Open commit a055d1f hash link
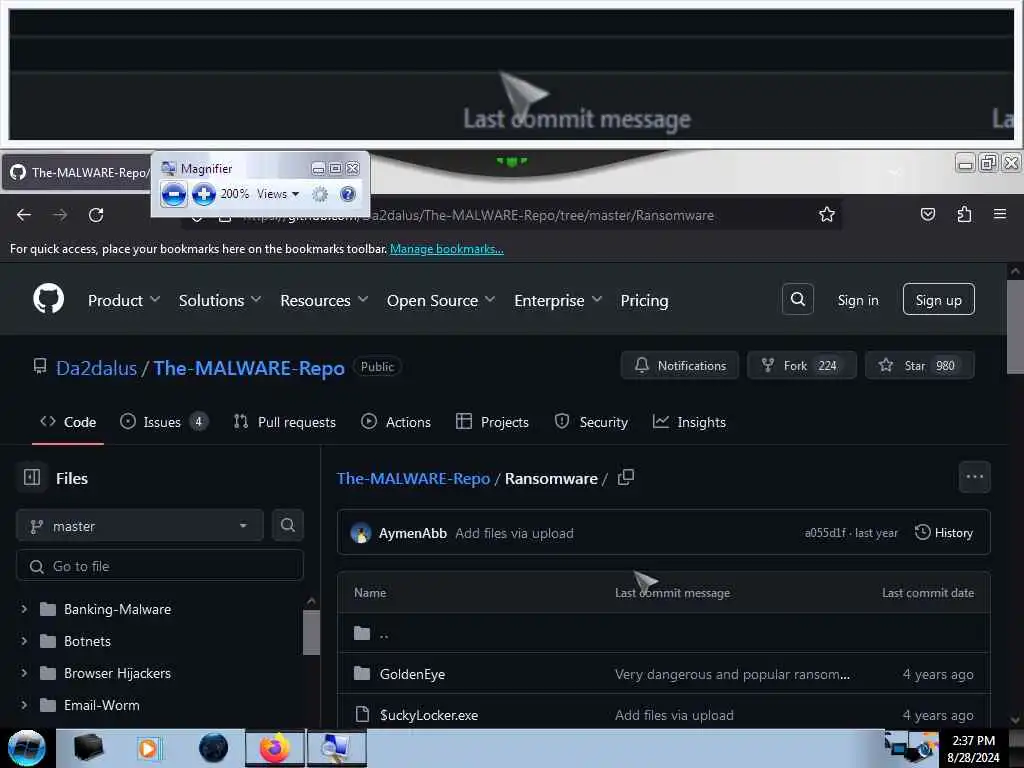 pyautogui.click(x=824, y=533)
